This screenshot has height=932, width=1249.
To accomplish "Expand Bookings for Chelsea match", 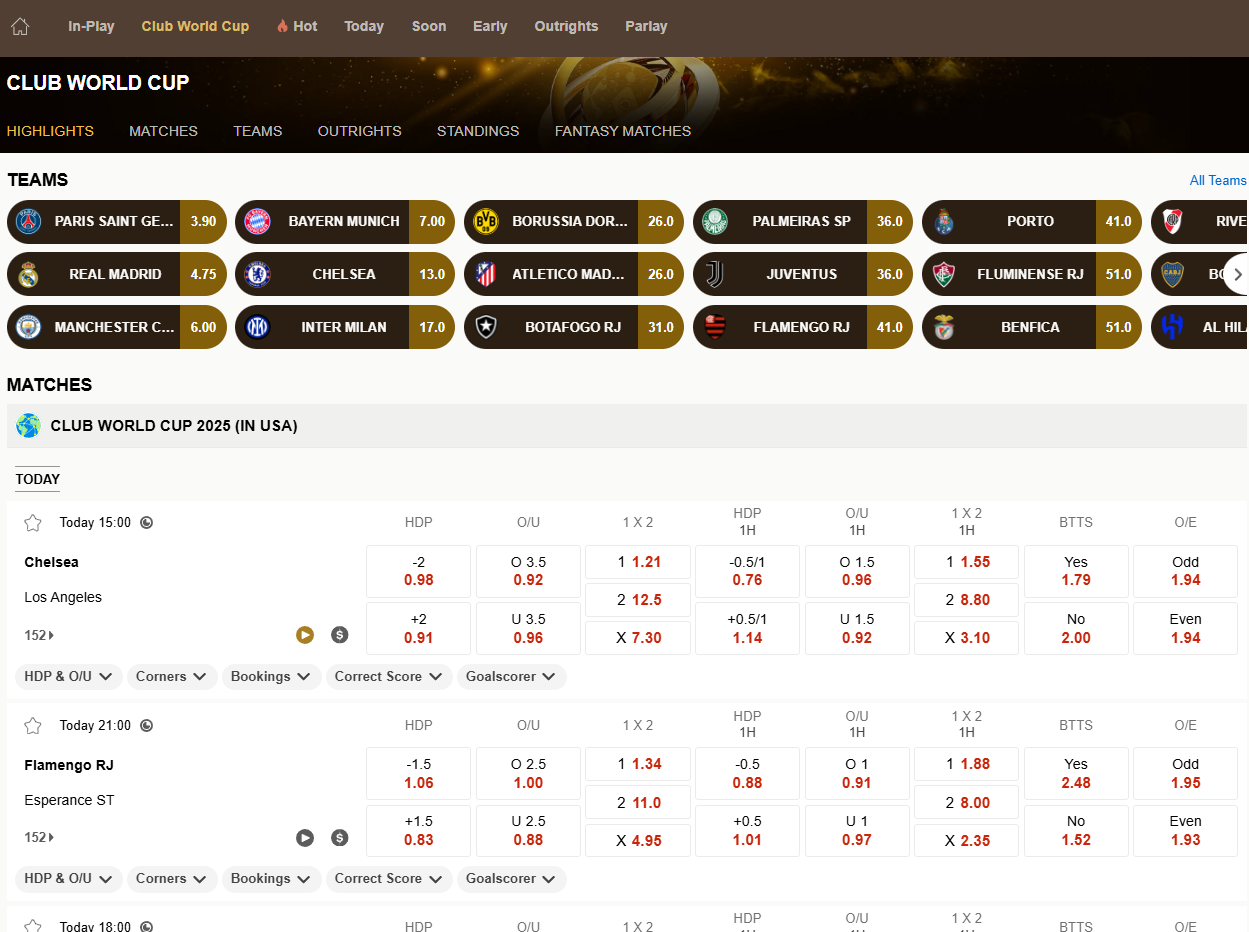I will point(272,677).
